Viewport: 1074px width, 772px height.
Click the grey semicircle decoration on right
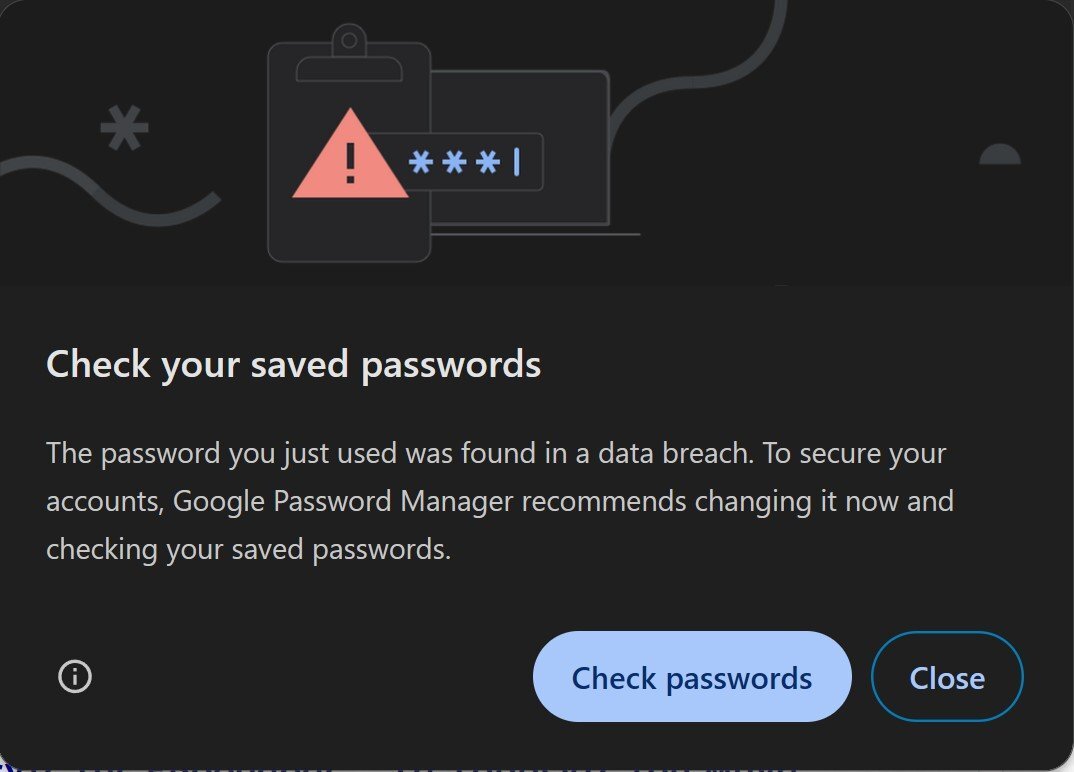click(x=1000, y=154)
